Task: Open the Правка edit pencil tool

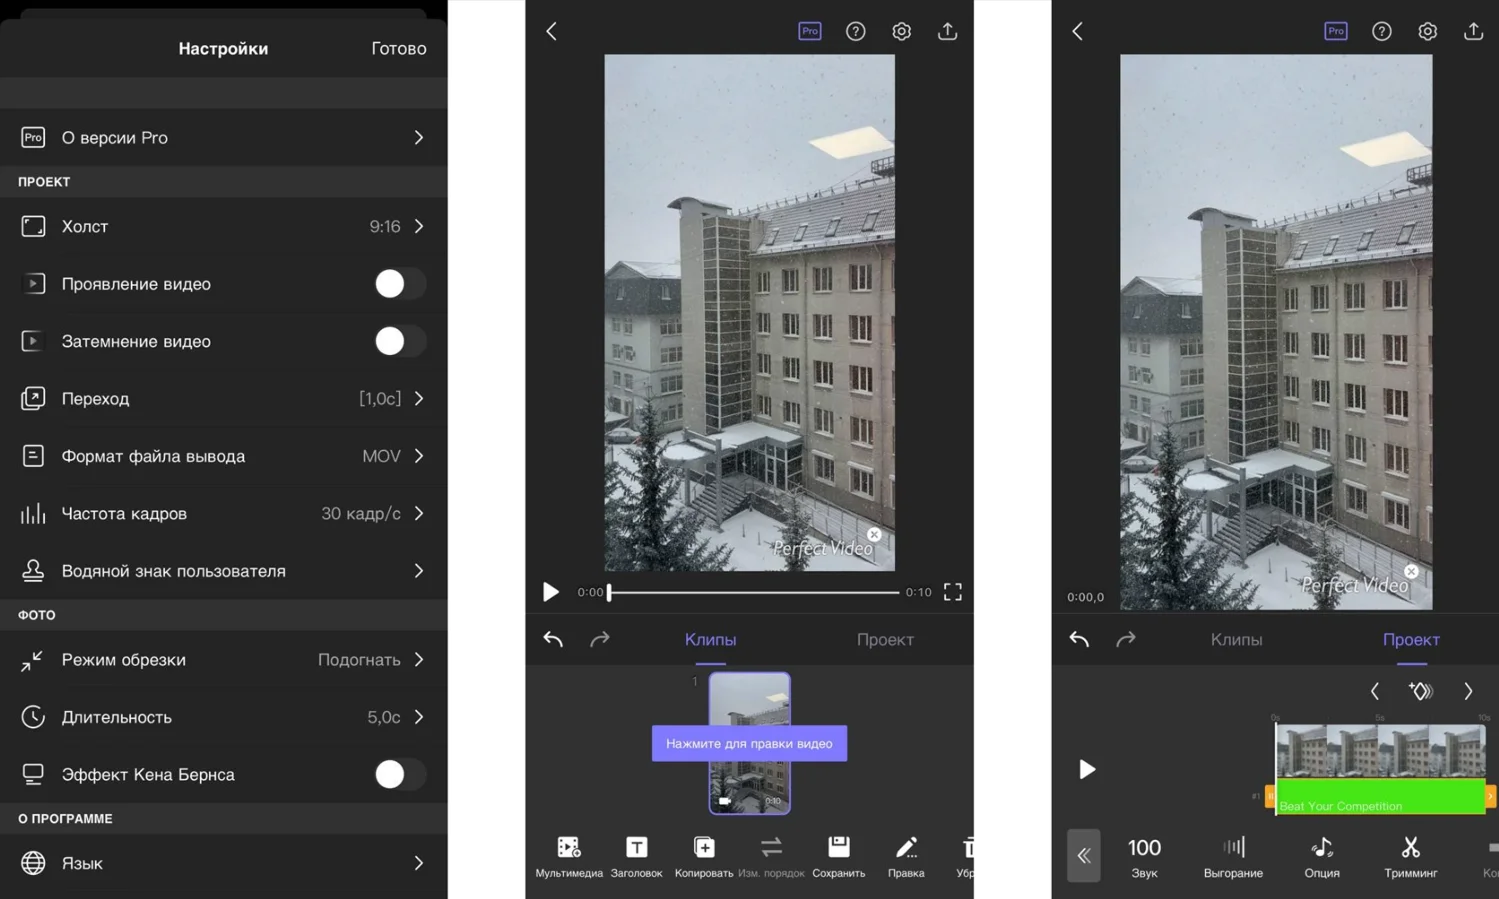Action: pyautogui.click(x=906, y=848)
